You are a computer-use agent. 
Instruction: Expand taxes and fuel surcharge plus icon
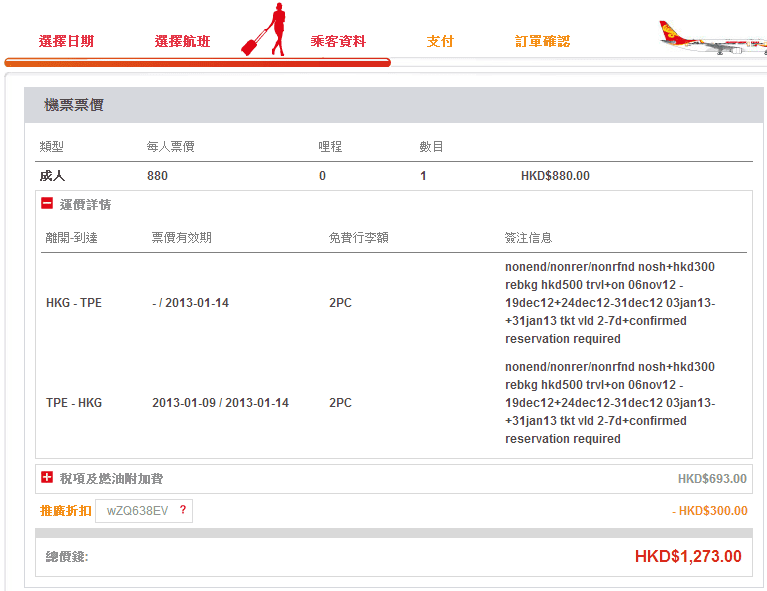(47, 478)
